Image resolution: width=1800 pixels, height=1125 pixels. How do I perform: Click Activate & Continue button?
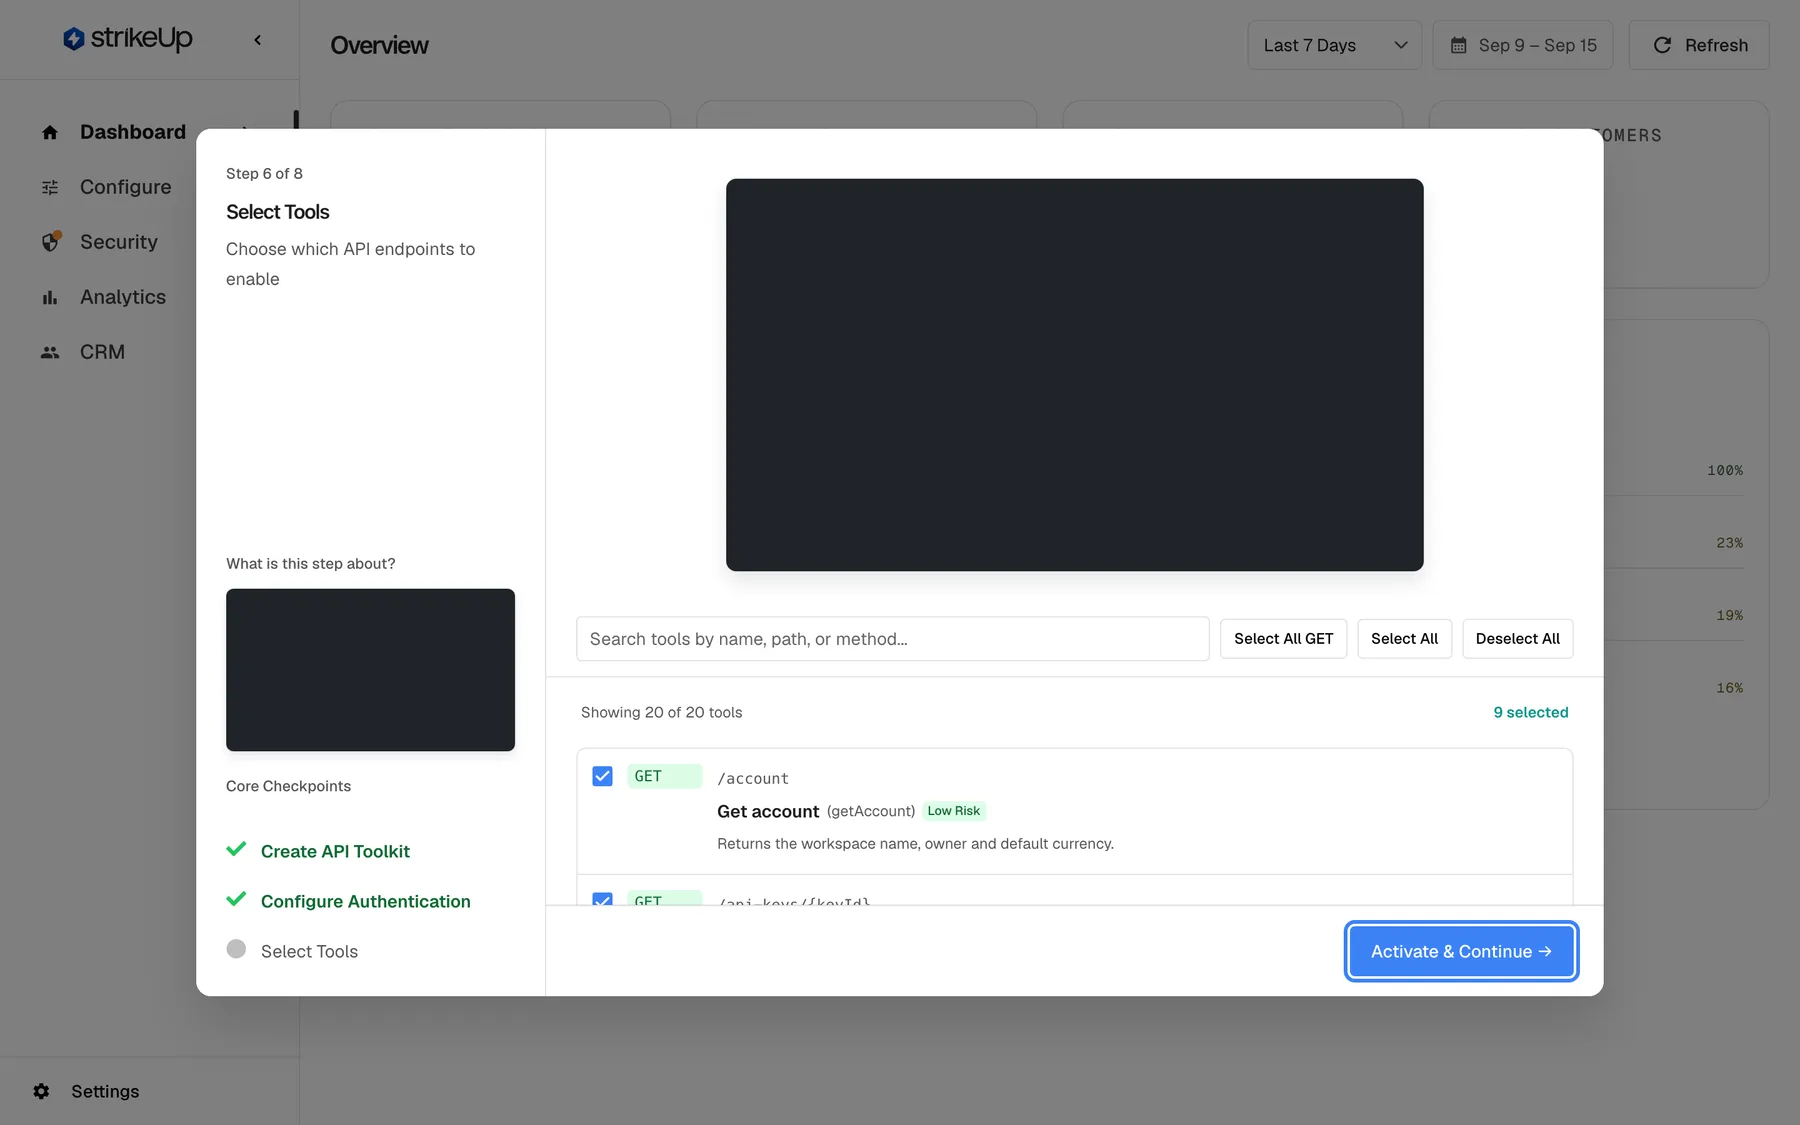[x=1461, y=951]
